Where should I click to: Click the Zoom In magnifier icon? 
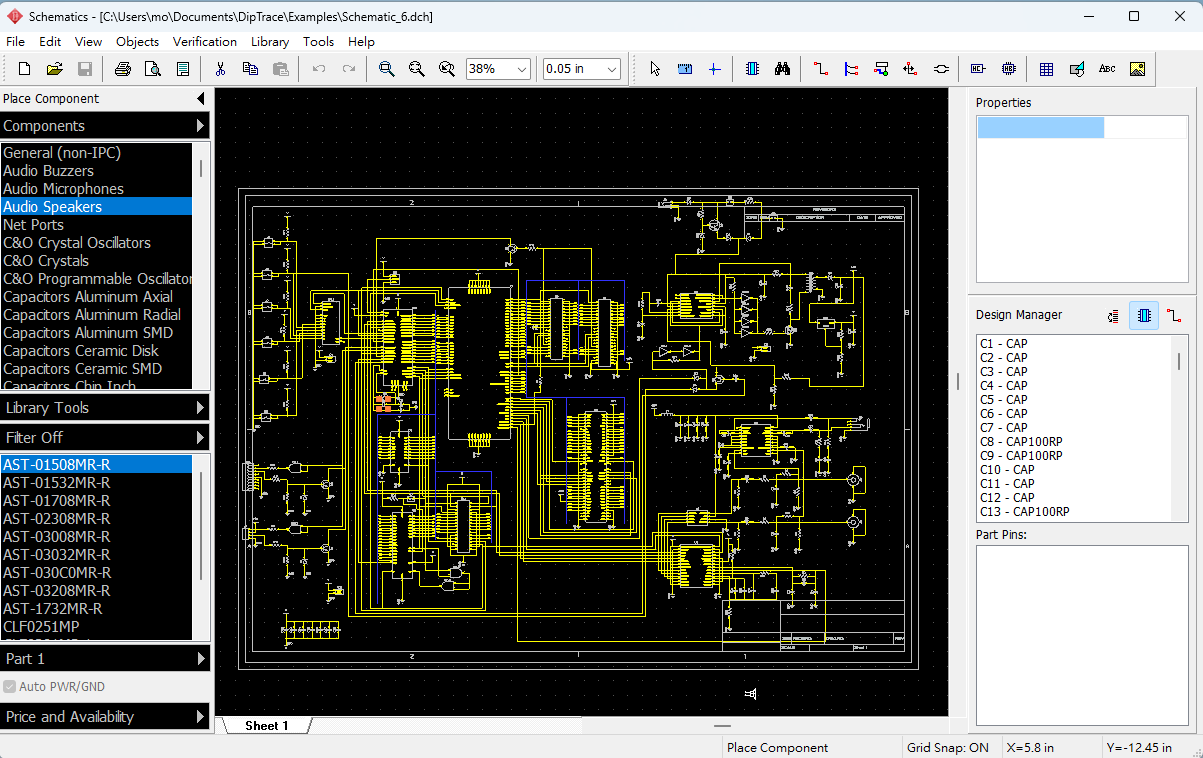(x=386, y=69)
